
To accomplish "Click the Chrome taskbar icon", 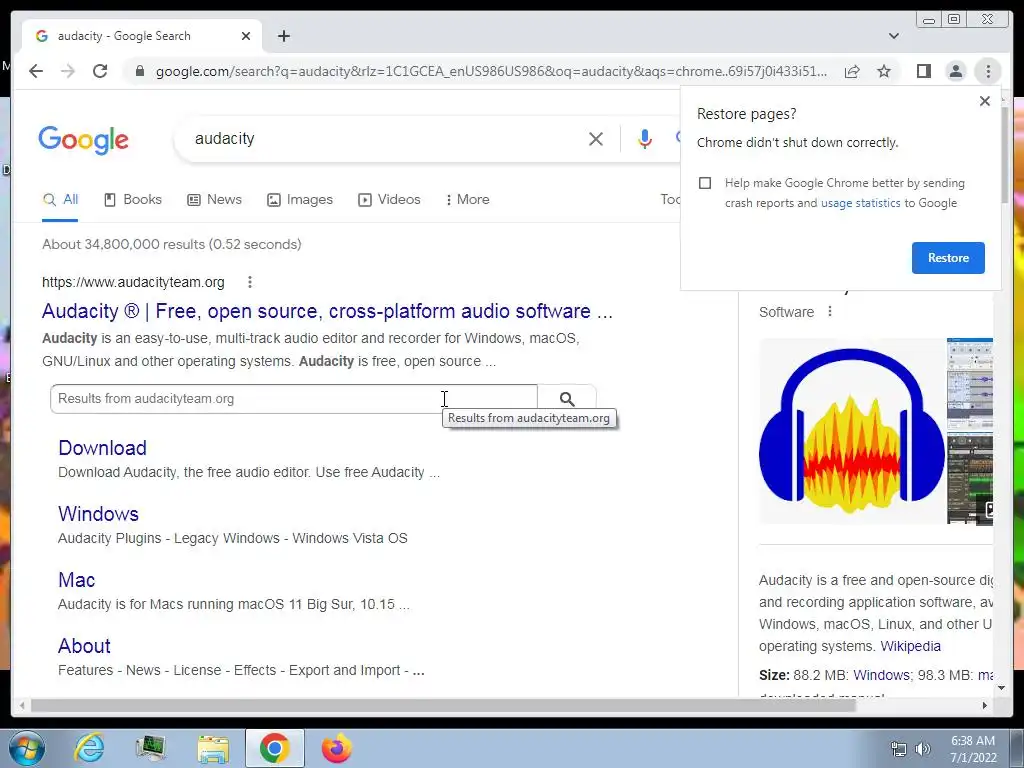I will (x=275, y=749).
